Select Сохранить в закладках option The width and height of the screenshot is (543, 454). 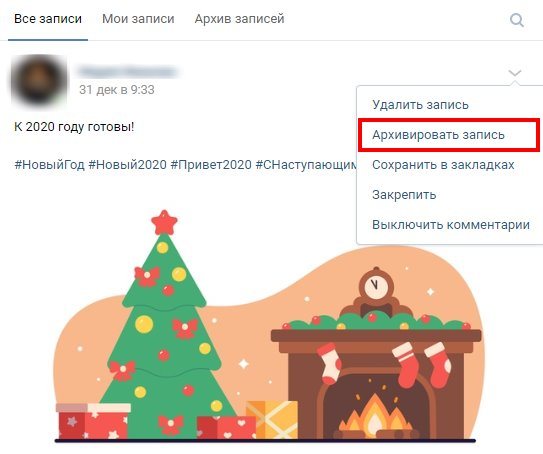[443, 164]
